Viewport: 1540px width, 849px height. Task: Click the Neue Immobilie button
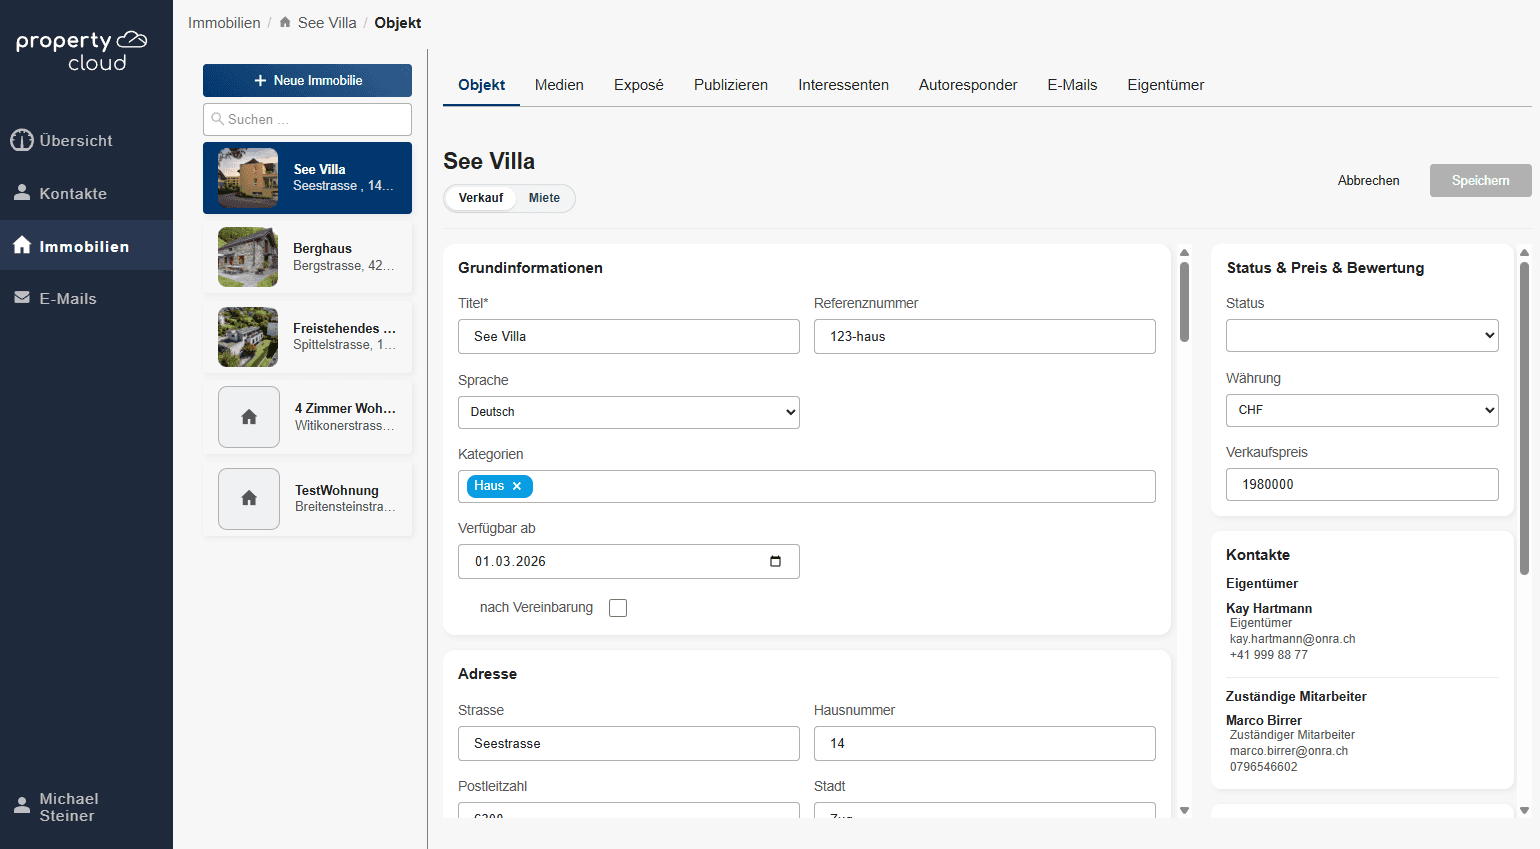click(x=307, y=80)
